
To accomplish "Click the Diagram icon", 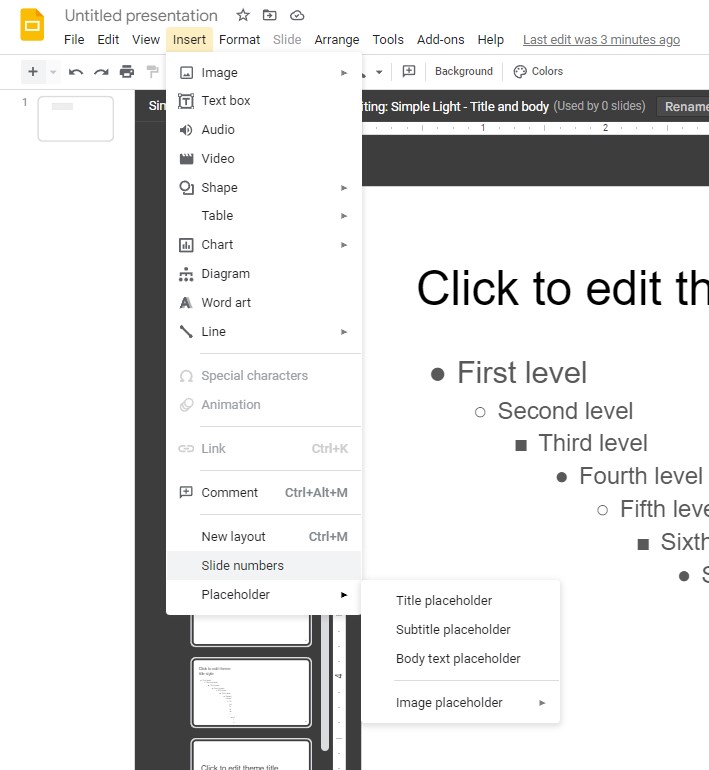I will 186,274.
